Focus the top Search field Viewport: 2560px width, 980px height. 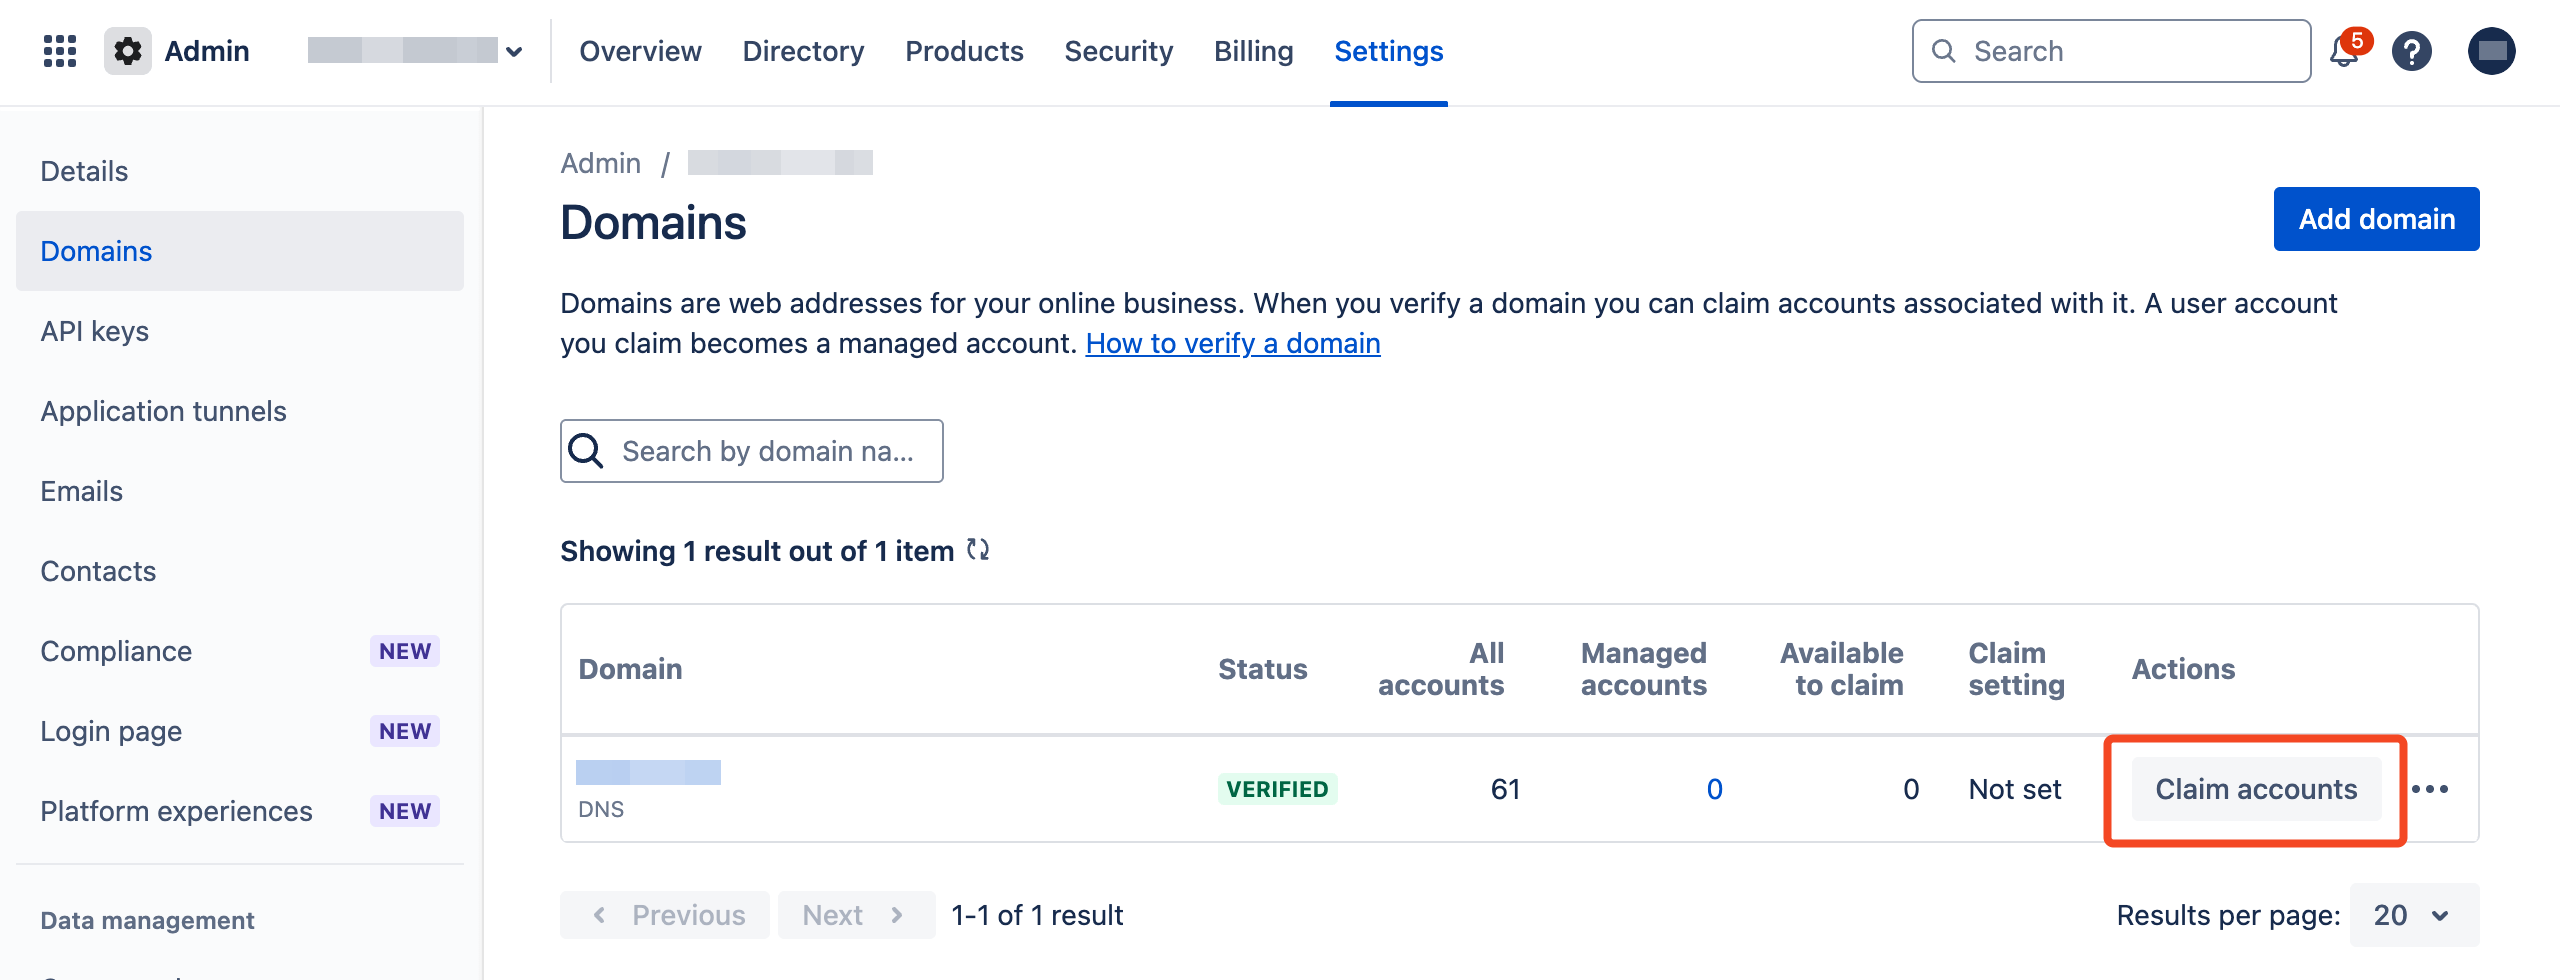(2112, 51)
